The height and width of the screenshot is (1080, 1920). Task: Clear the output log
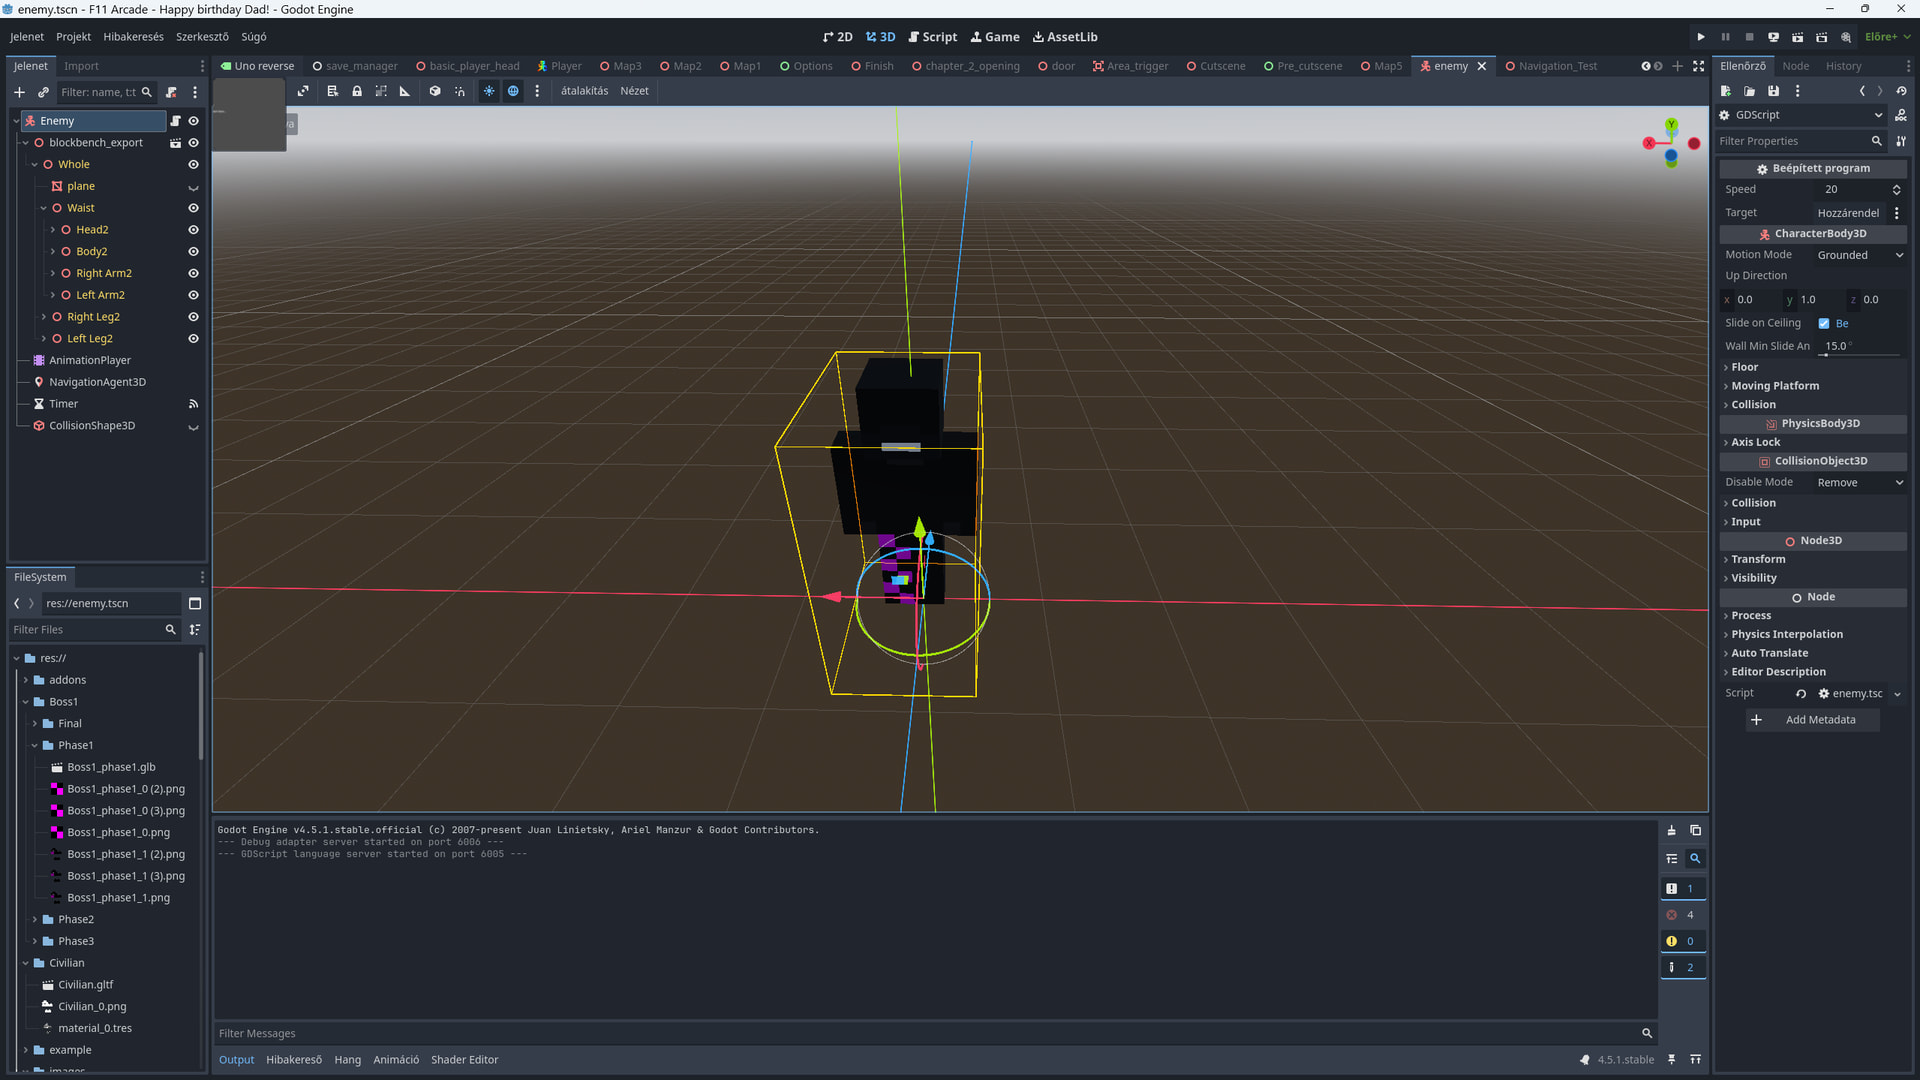click(x=1671, y=830)
